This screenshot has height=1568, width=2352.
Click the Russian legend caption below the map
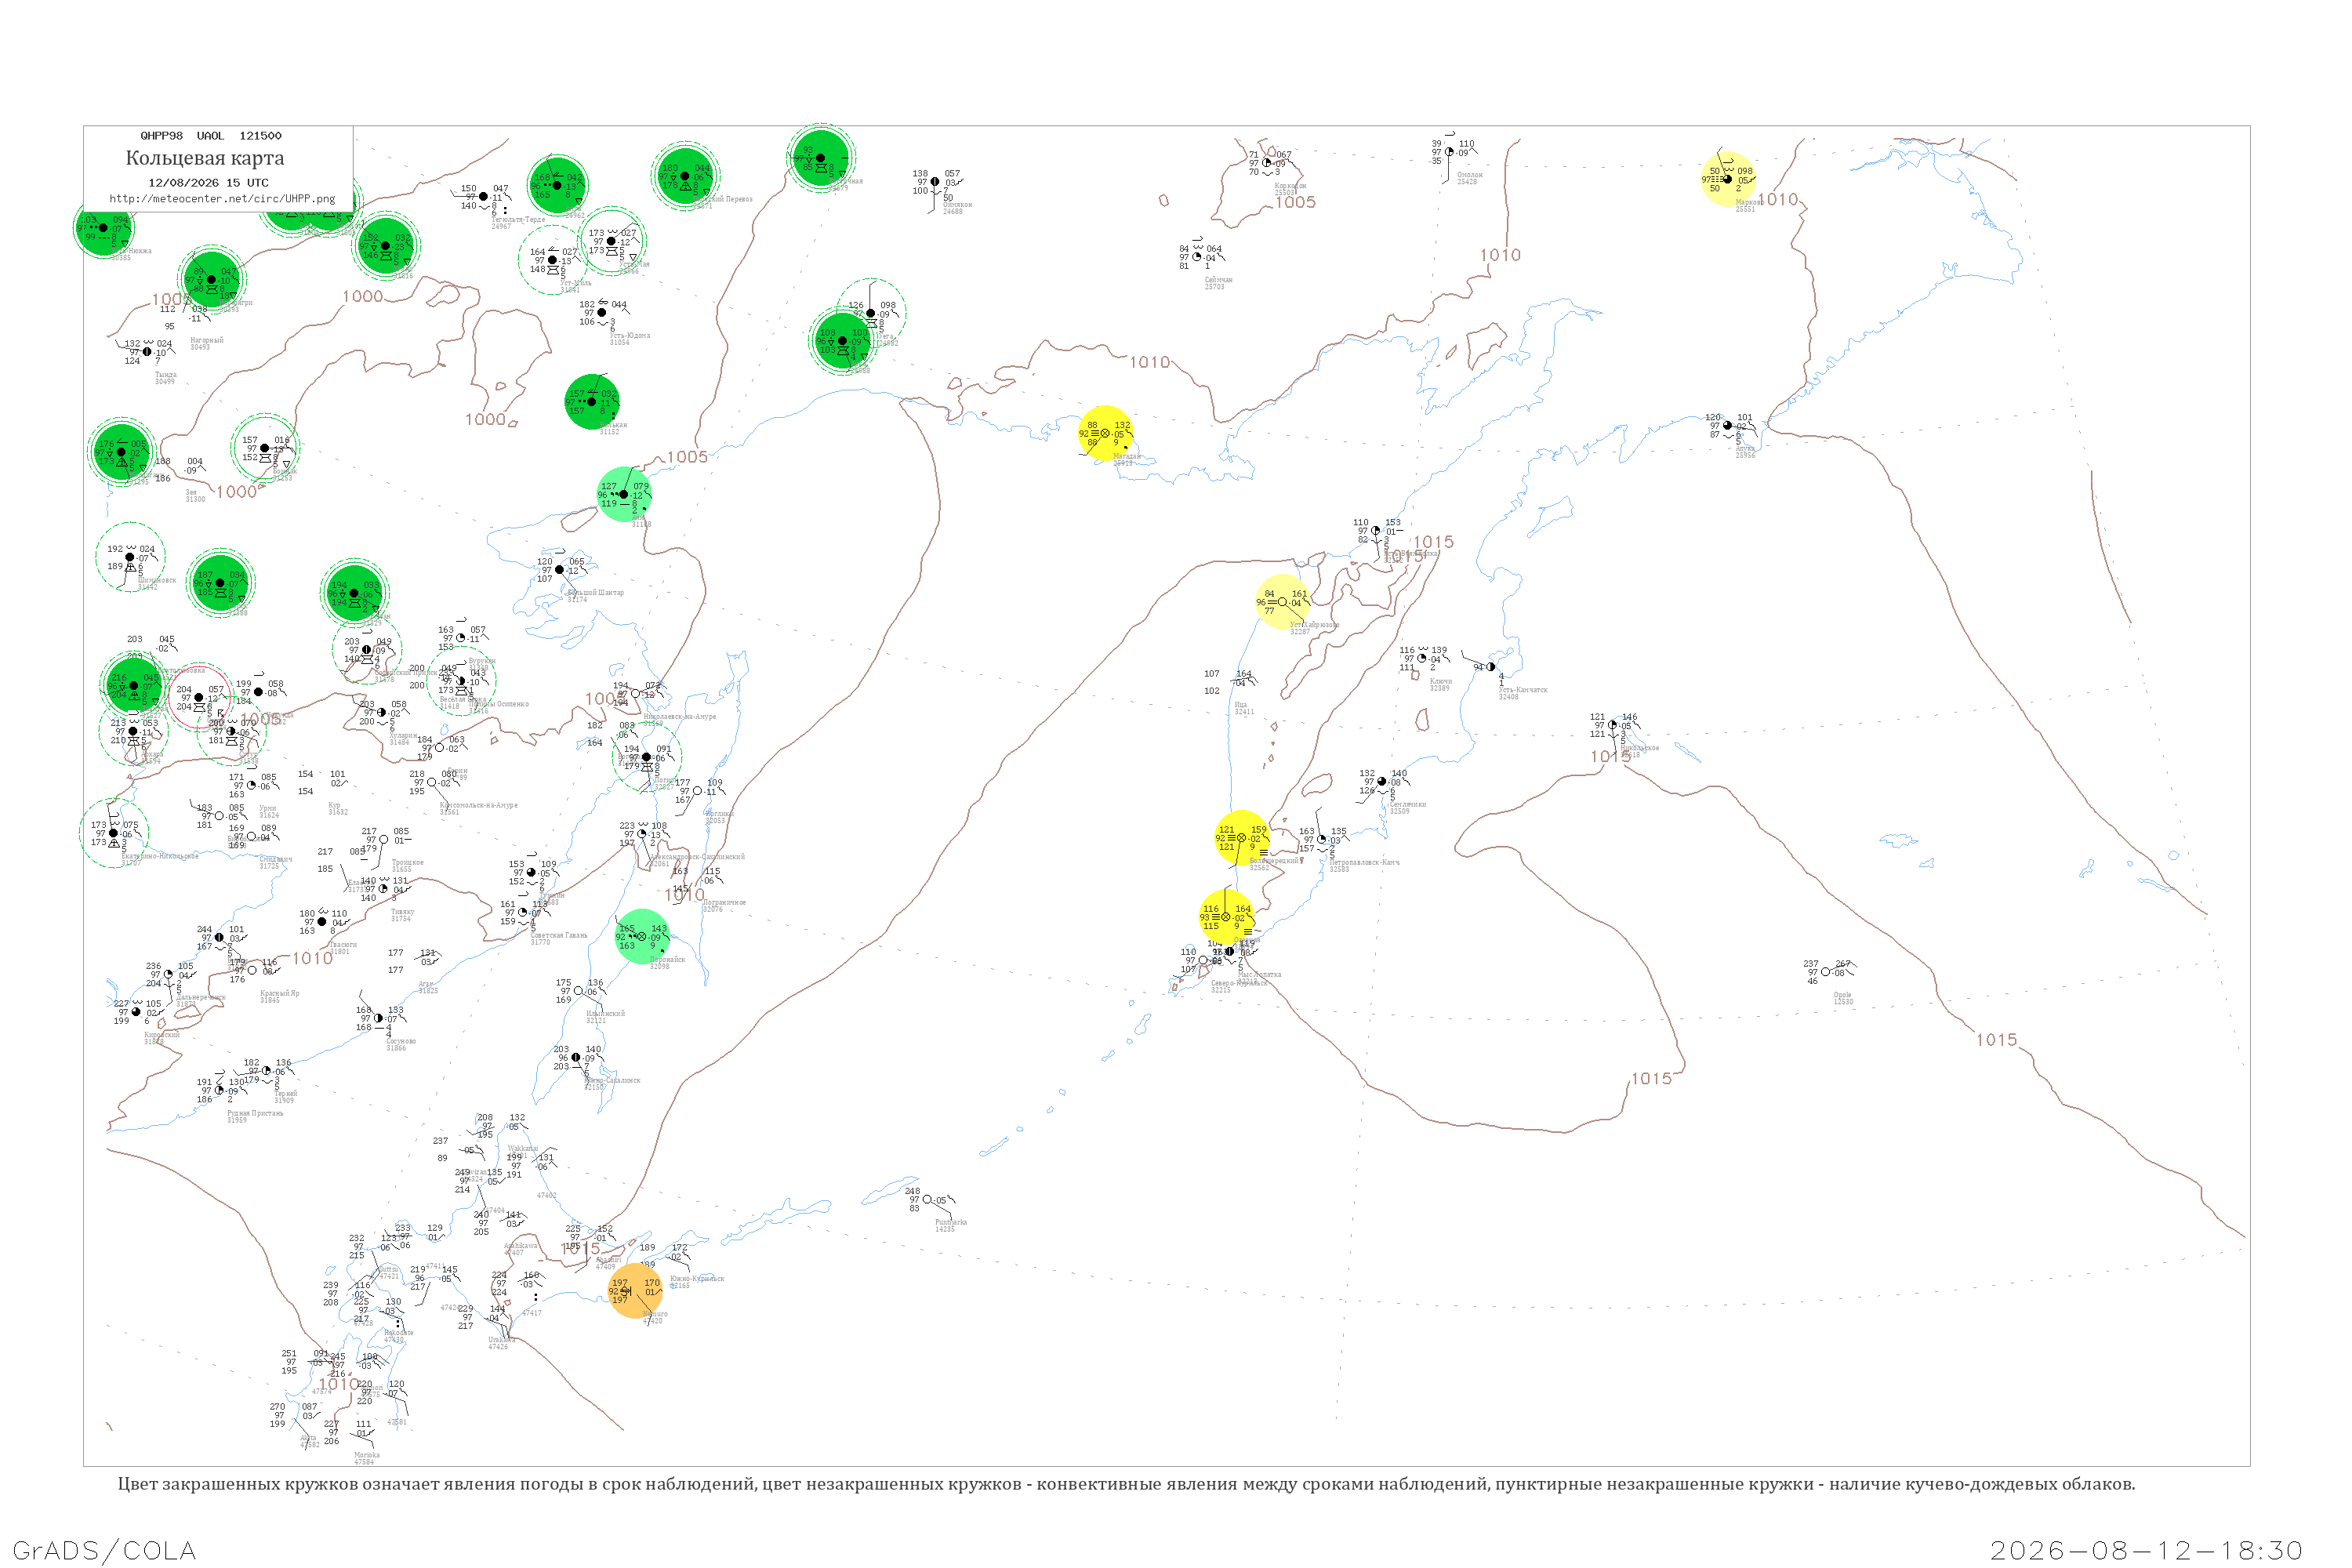point(1126,1484)
